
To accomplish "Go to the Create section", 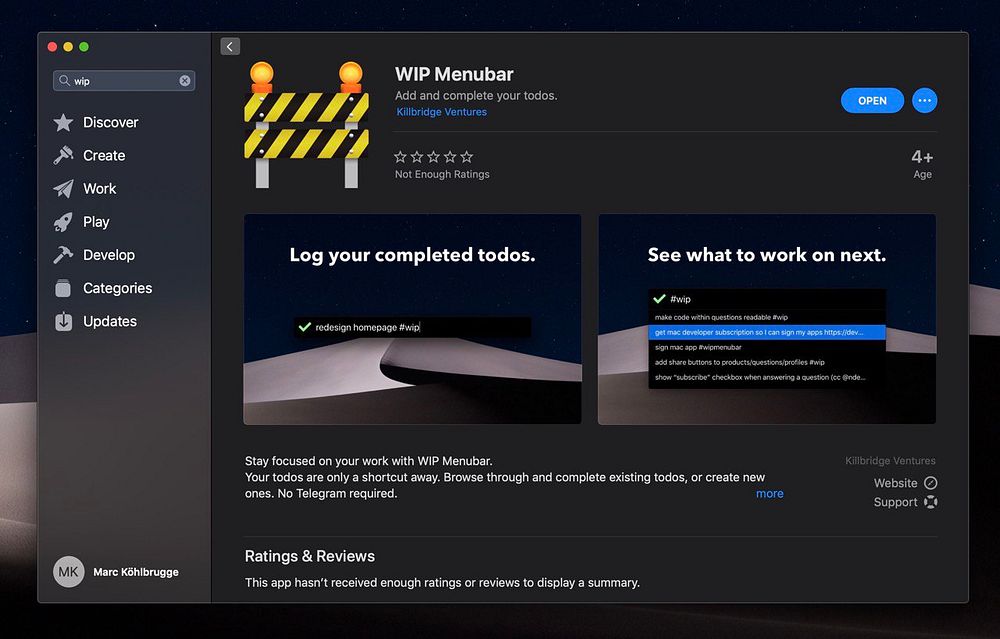I will [104, 156].
